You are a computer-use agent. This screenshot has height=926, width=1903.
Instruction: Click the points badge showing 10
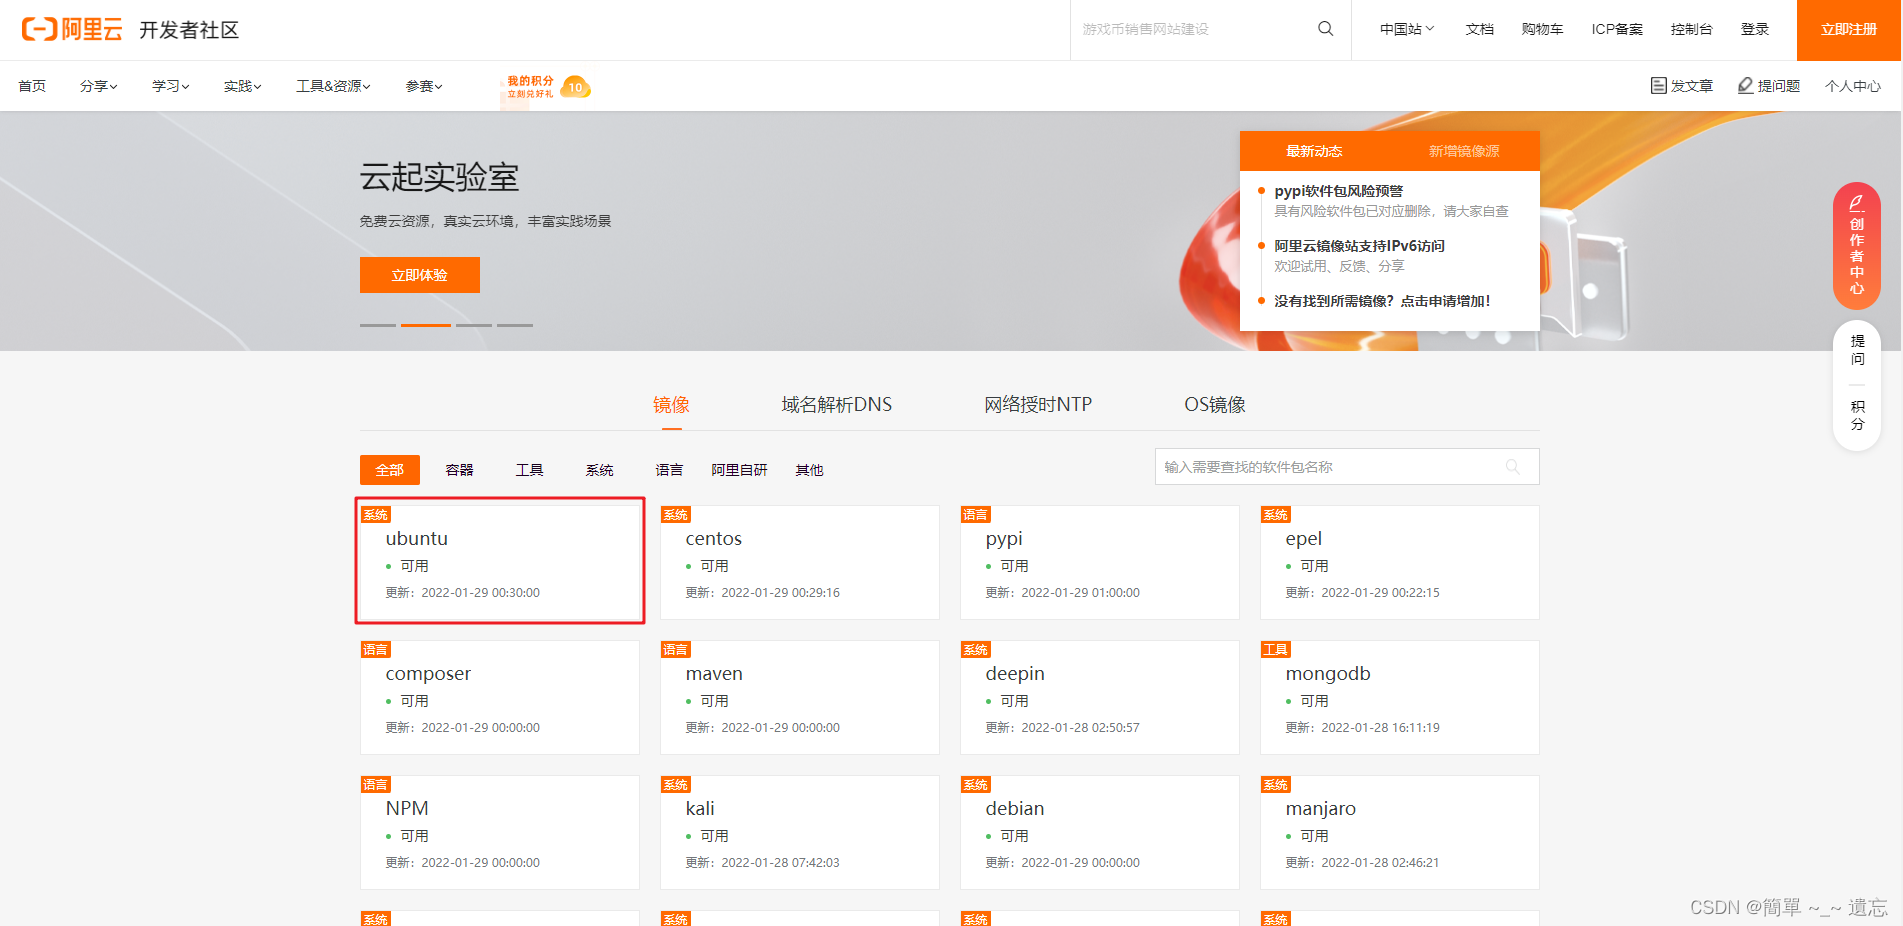point(576,88)
